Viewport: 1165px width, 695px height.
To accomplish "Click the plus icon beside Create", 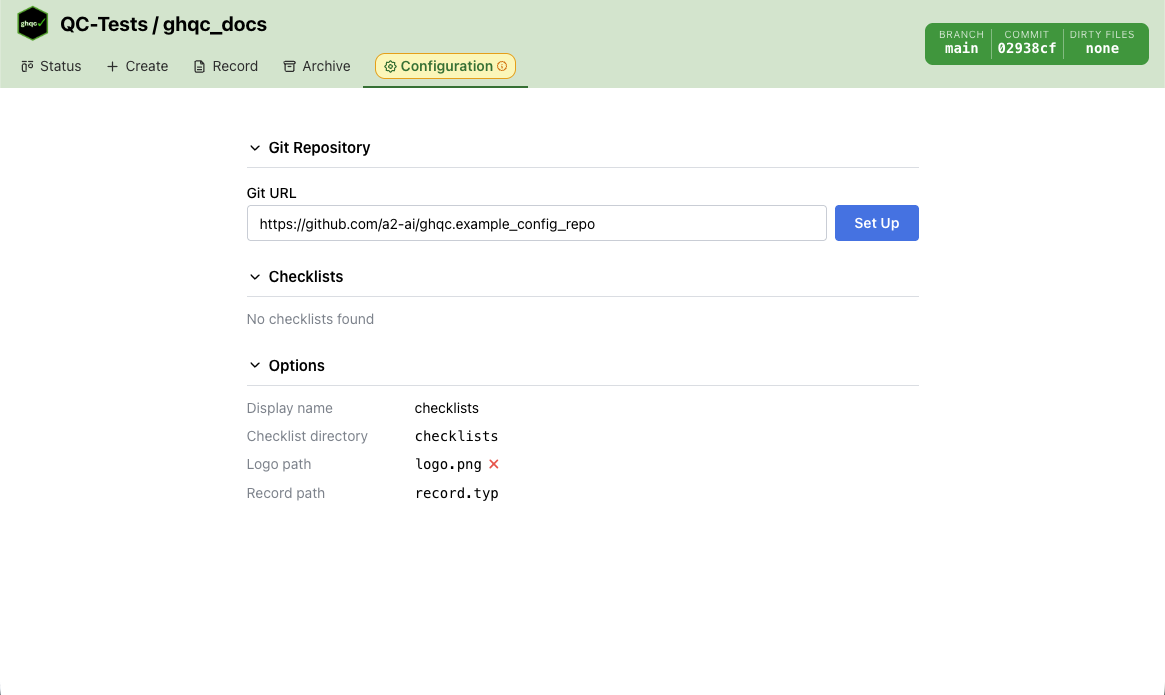I will coord(112,66).
